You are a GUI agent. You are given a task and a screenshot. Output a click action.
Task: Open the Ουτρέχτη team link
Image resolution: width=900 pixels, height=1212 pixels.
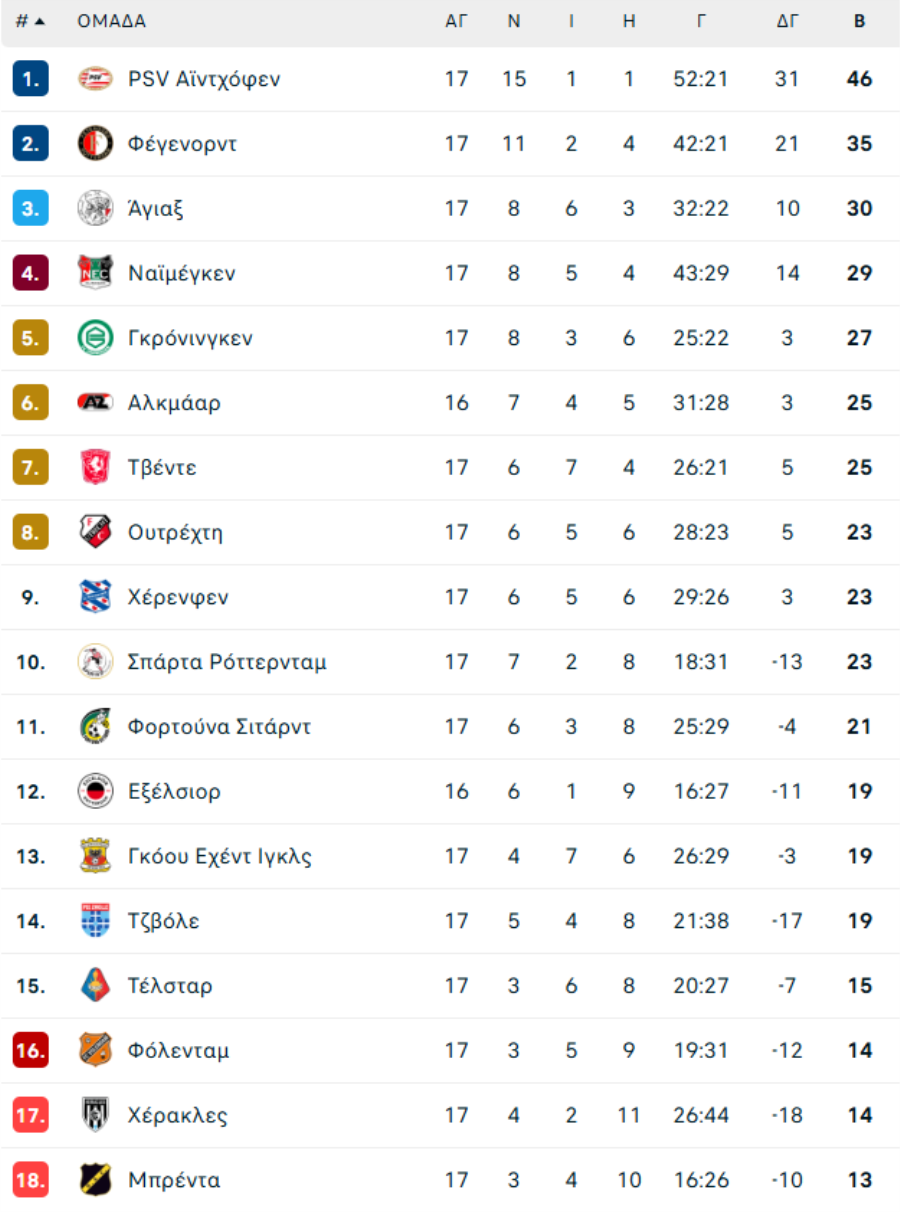[175, 532]
